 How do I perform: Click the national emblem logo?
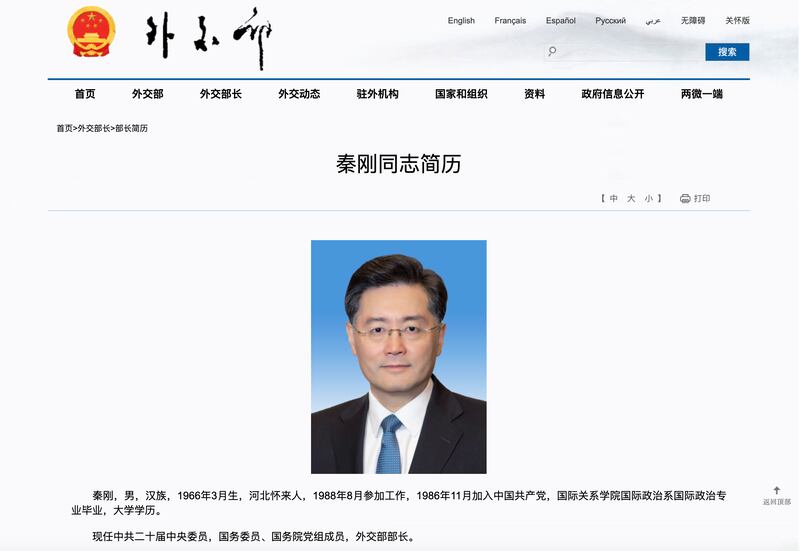point(91,33)
